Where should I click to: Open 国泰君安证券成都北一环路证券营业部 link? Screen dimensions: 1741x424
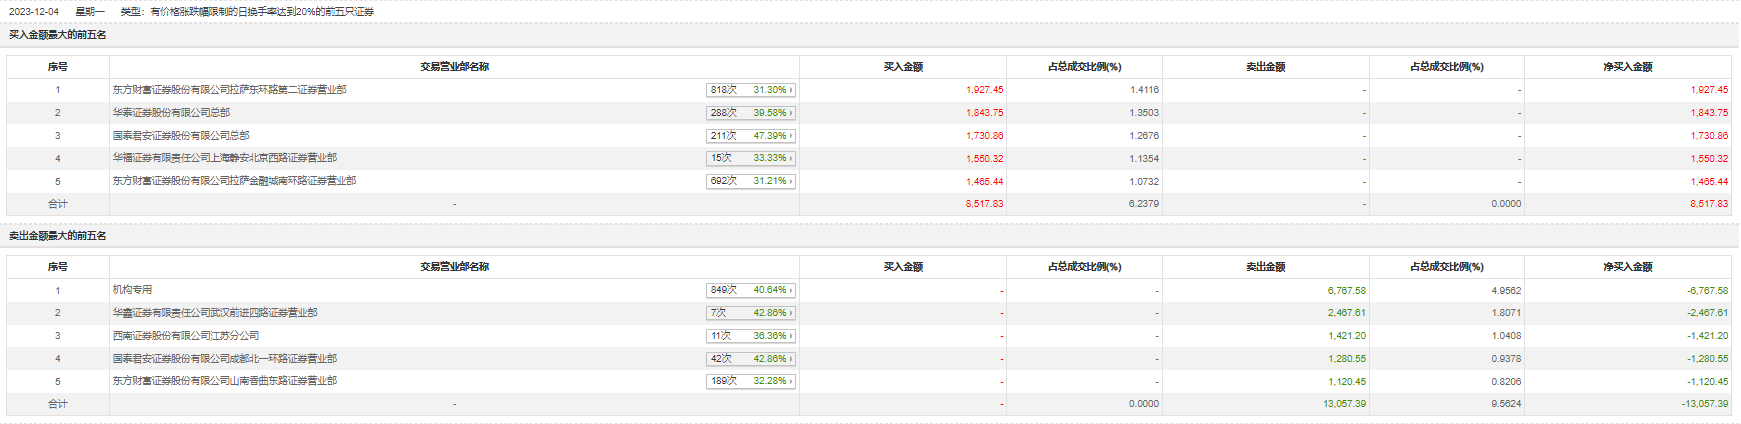pos(225,359)
